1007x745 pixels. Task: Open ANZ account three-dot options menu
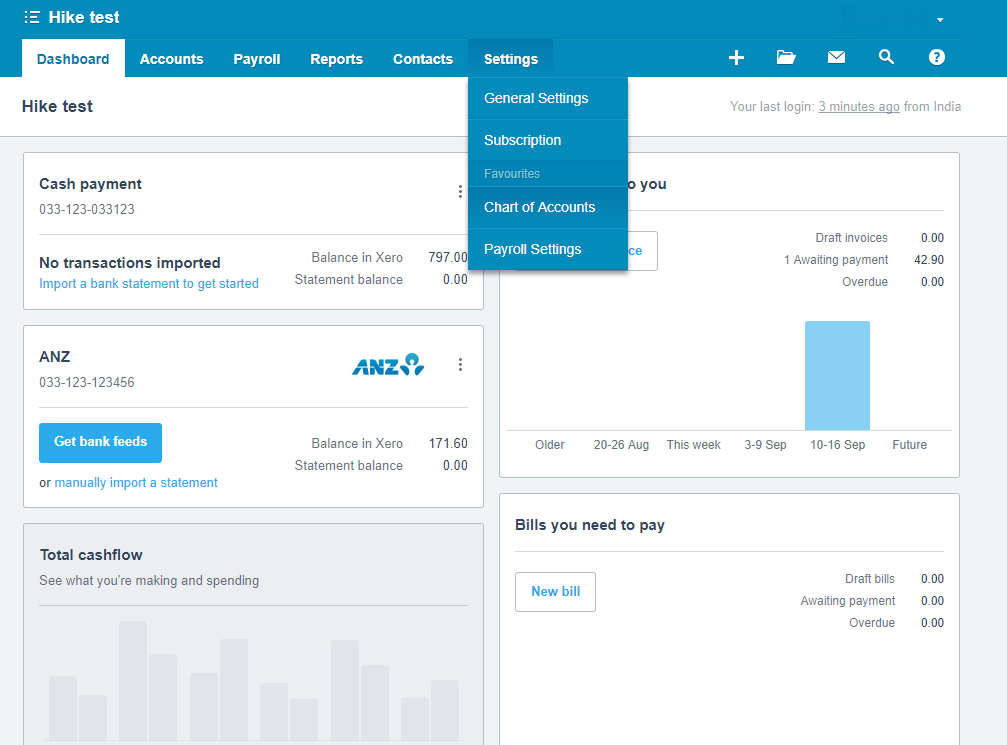pyautogui.click(x=460, y=365)
